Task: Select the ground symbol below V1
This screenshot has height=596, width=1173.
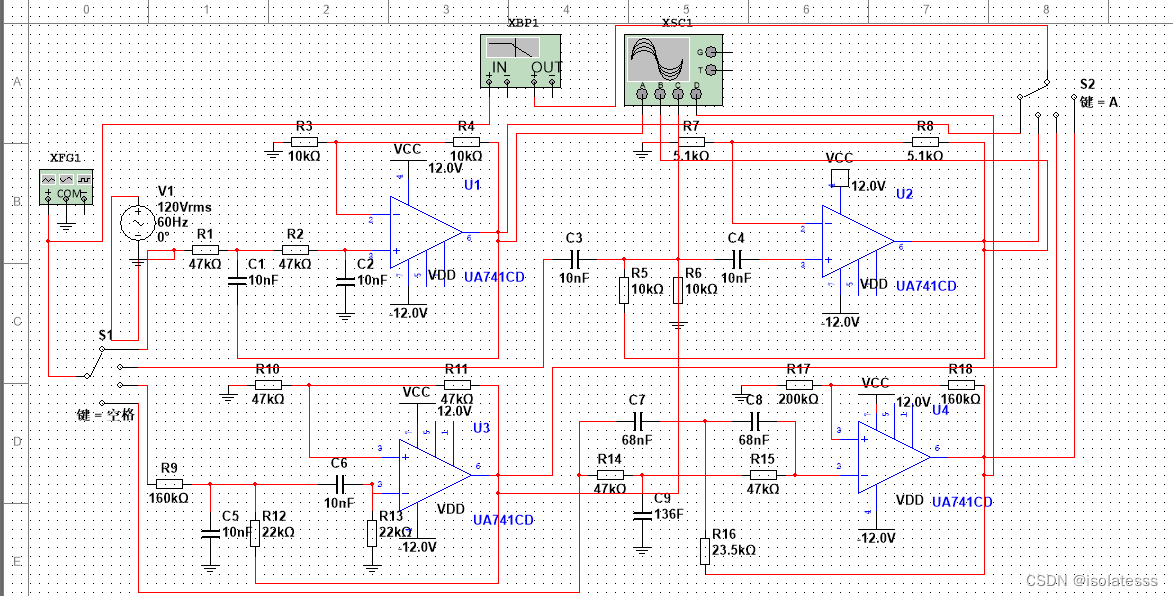Action: pyautogui.click(x=138, y=263)
